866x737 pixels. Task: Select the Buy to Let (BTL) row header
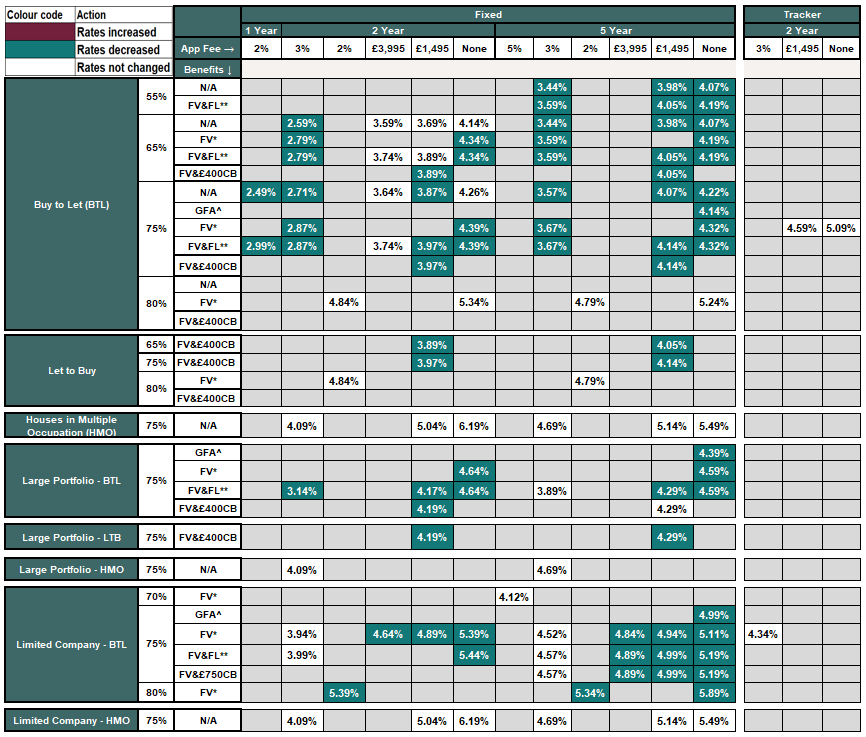click(71, 205)
